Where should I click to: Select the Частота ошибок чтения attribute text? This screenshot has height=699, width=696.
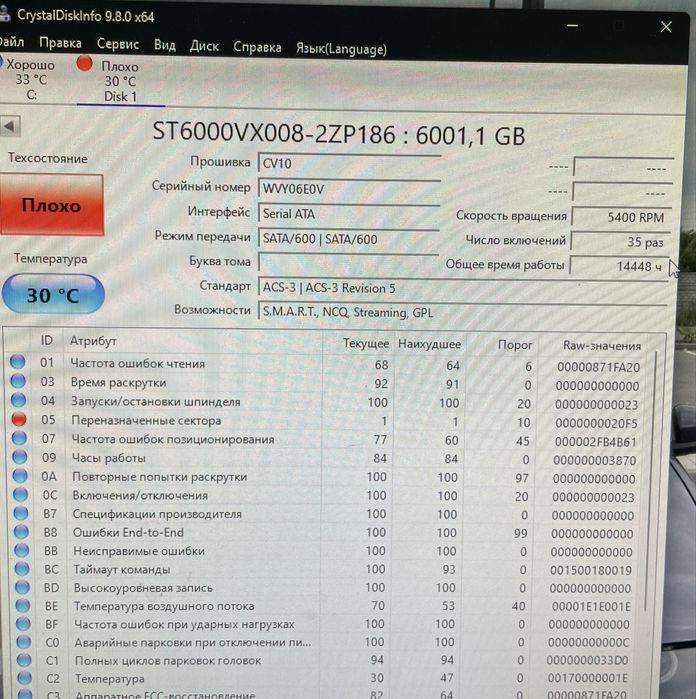[x=138, y=363]
